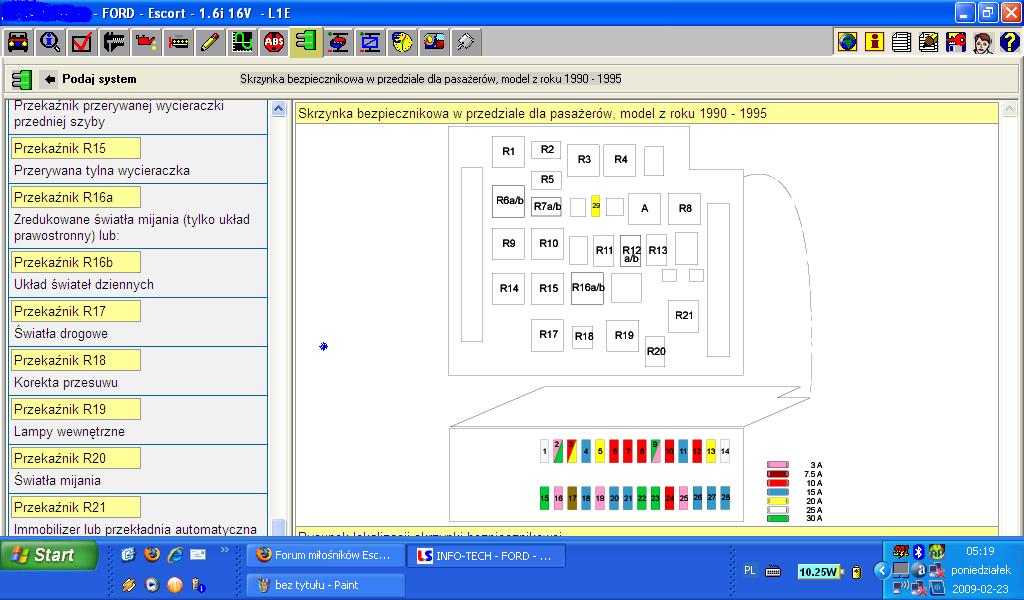Switch to bez tytułu - Paint window

click(325, 585)
